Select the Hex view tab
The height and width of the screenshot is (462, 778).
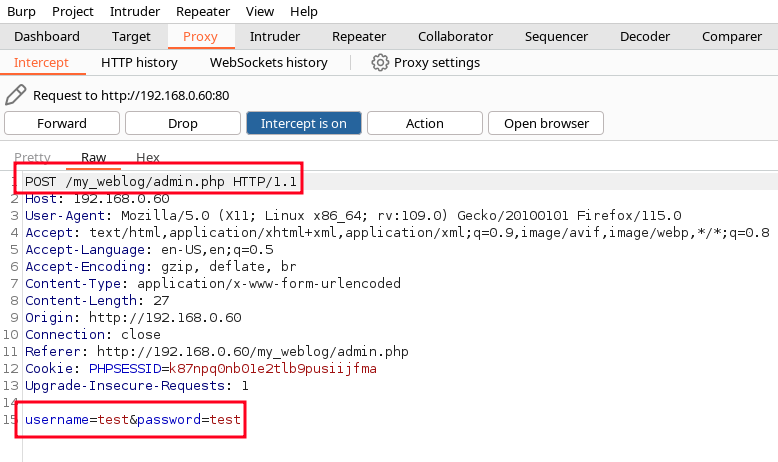[148, 157]
